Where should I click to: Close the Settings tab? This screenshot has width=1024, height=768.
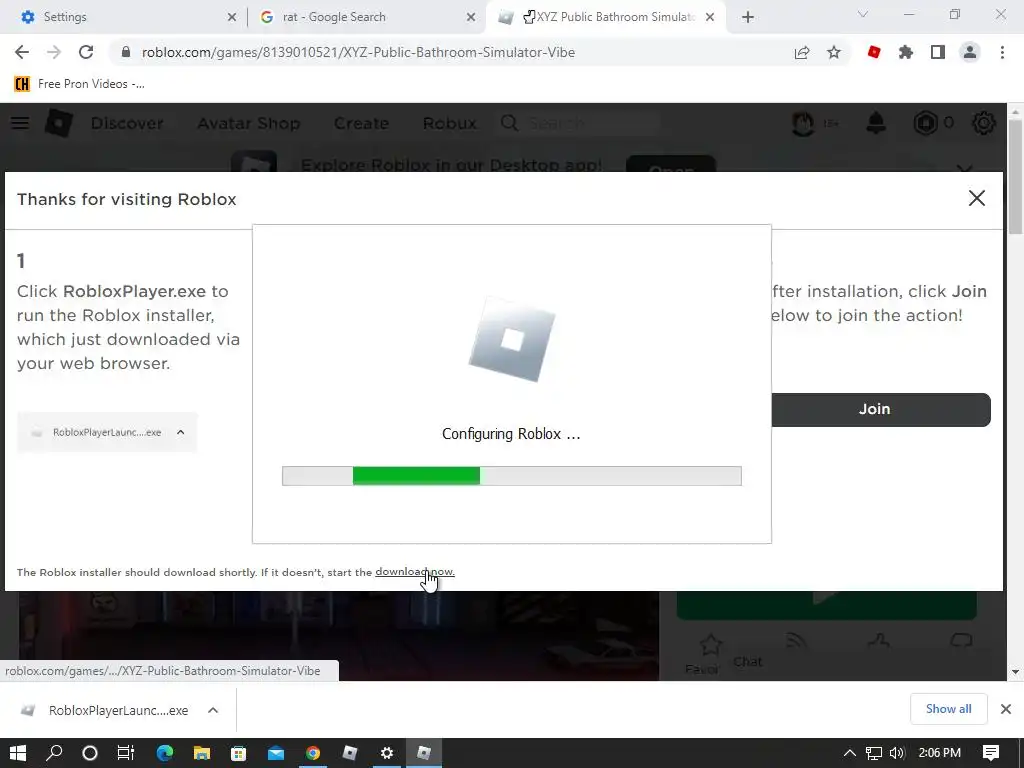pyautogui.click(x=232, y=17)
